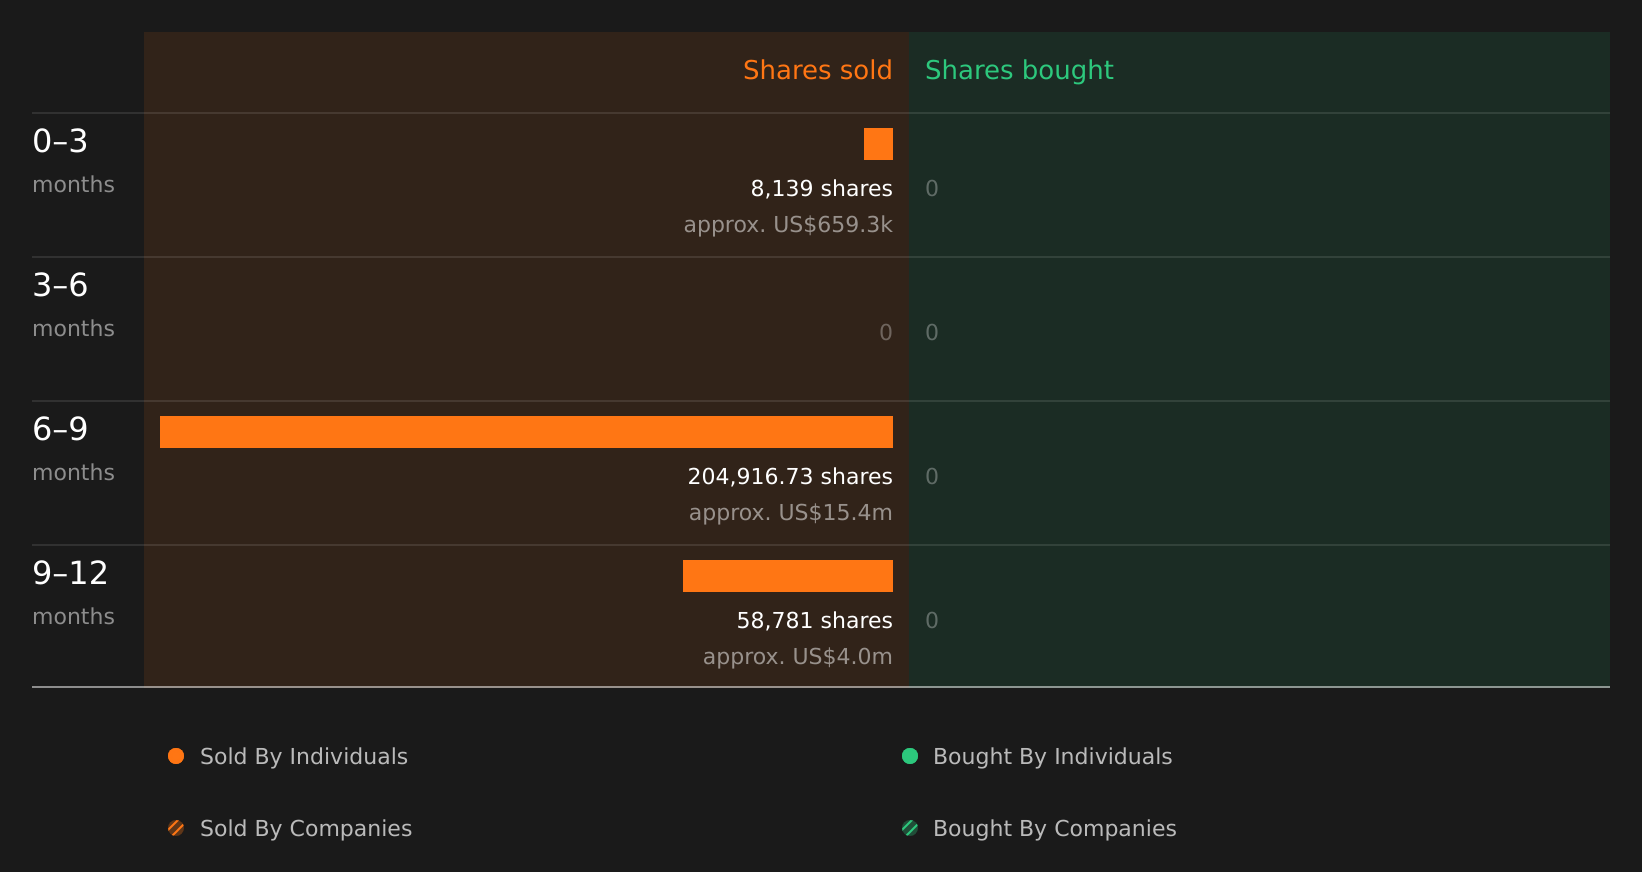Click the 8,139 shares value
1642x872 pixels.
(821, 188)
